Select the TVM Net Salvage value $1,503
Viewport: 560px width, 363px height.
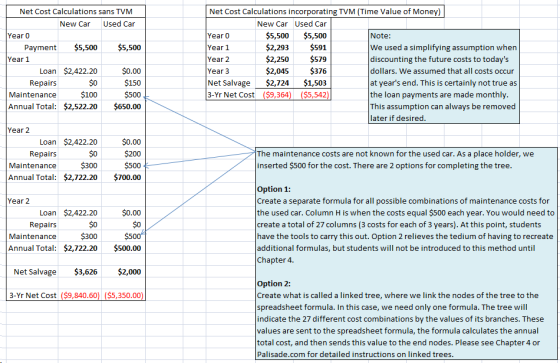coord(315,83)
